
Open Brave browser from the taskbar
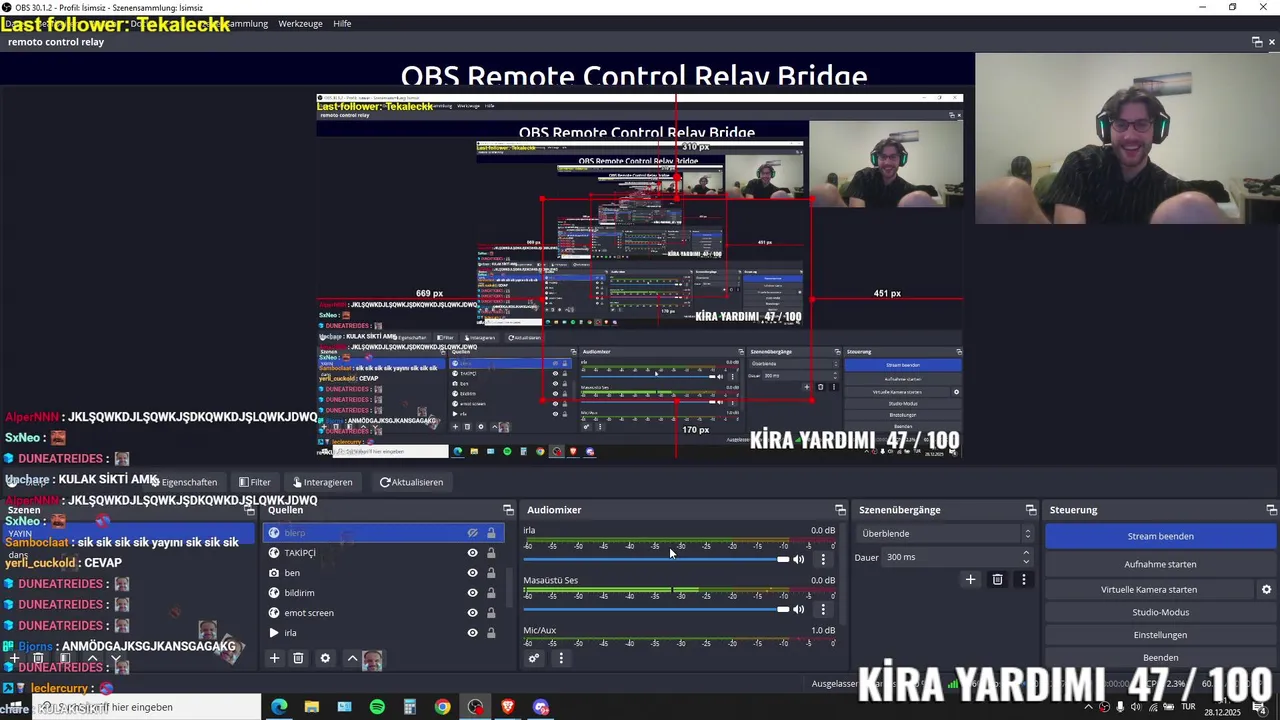[x=508, y=707]
